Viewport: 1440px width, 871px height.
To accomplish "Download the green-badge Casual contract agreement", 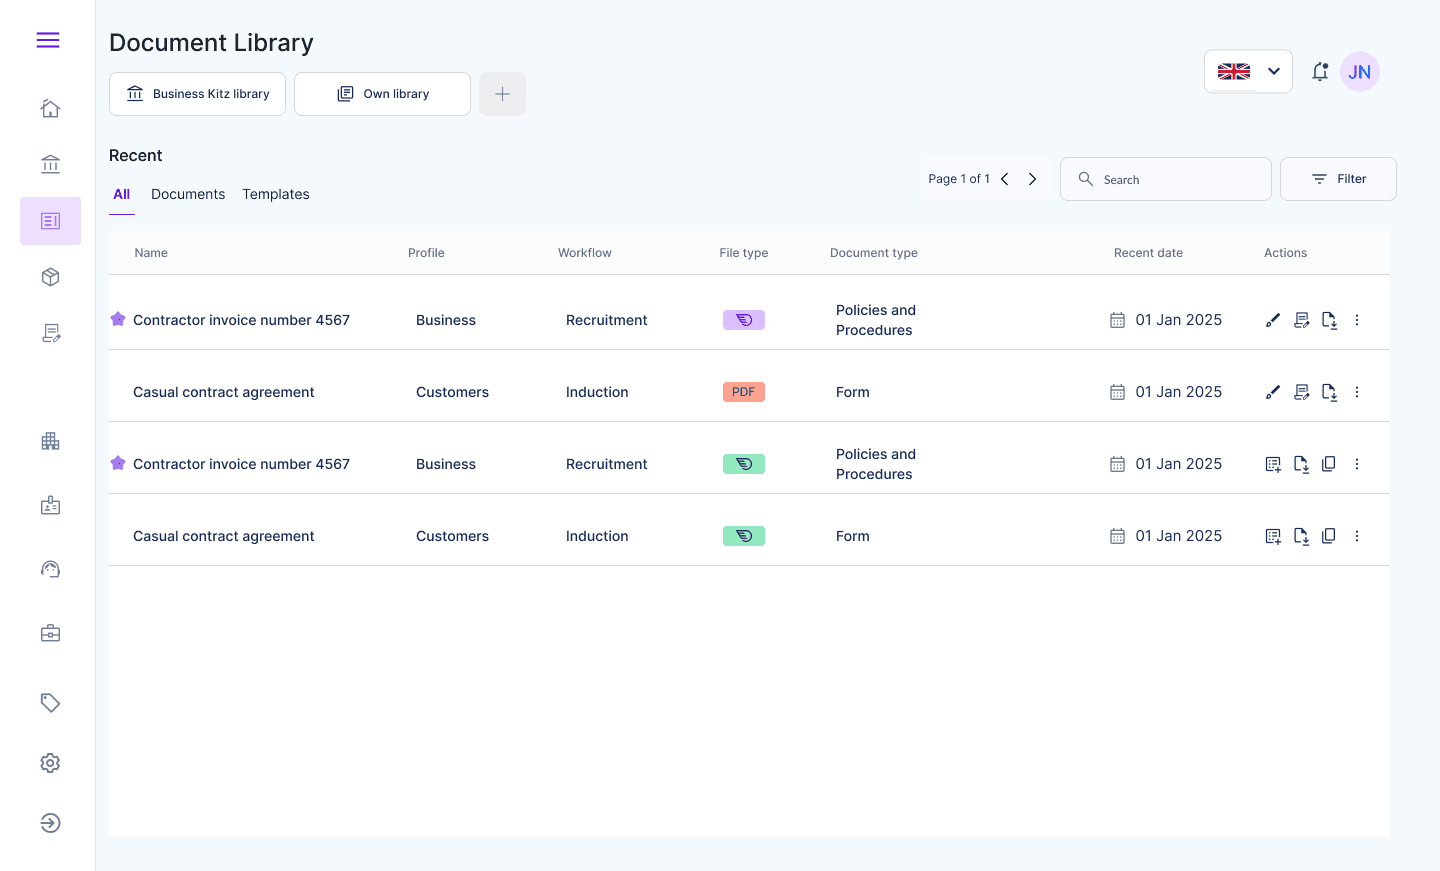I will tap(1301, 536).
